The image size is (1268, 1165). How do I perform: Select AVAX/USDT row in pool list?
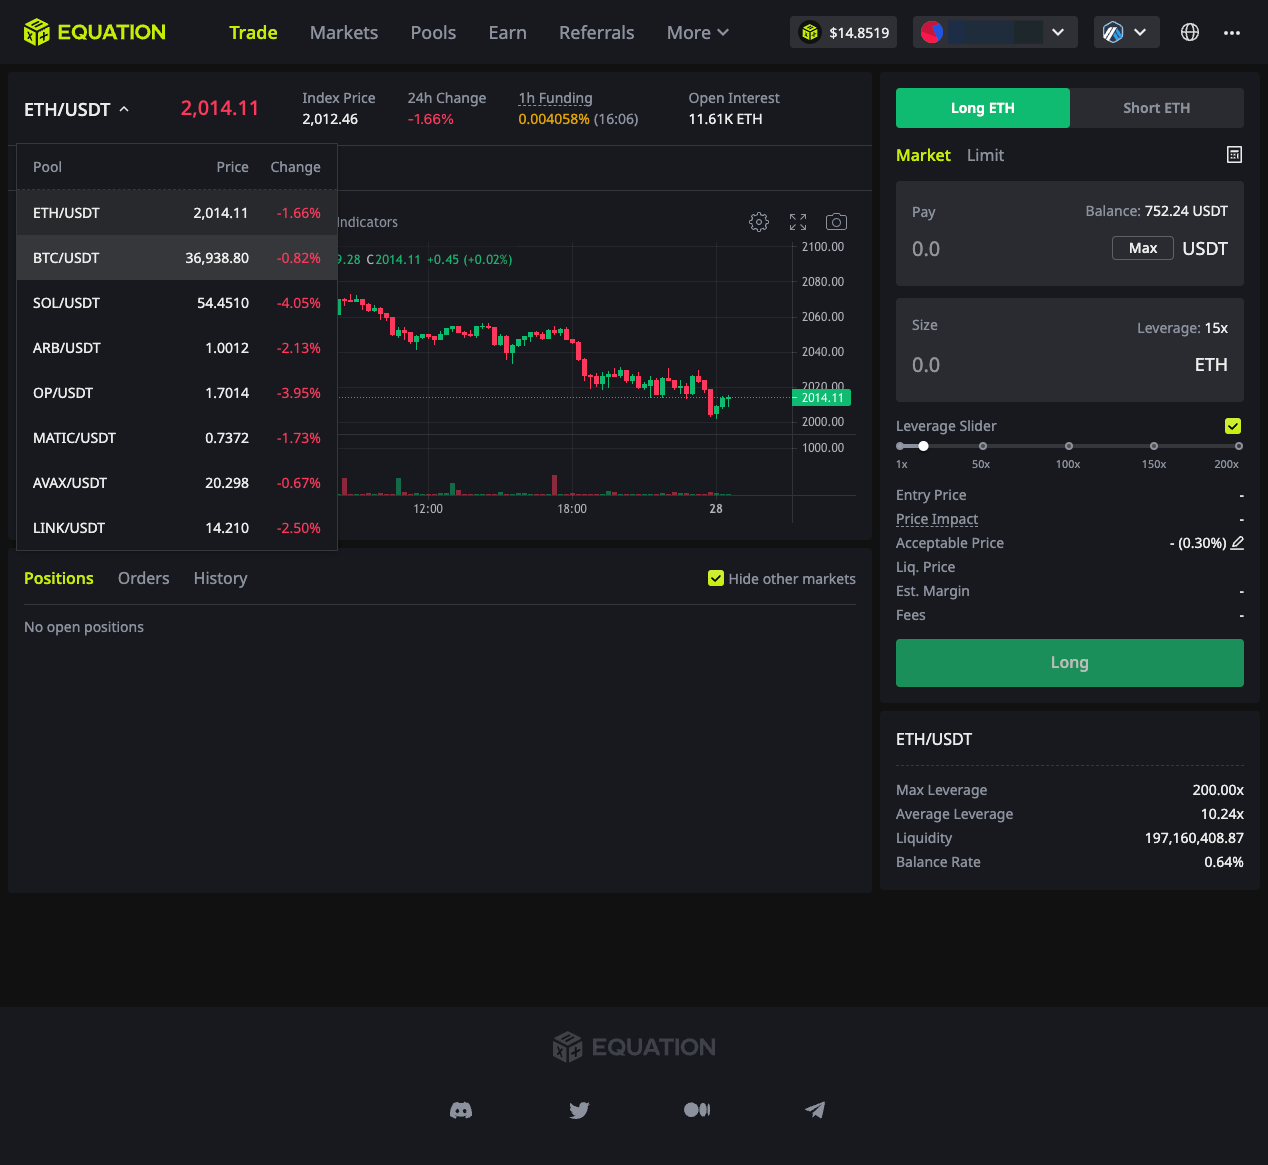177,483
